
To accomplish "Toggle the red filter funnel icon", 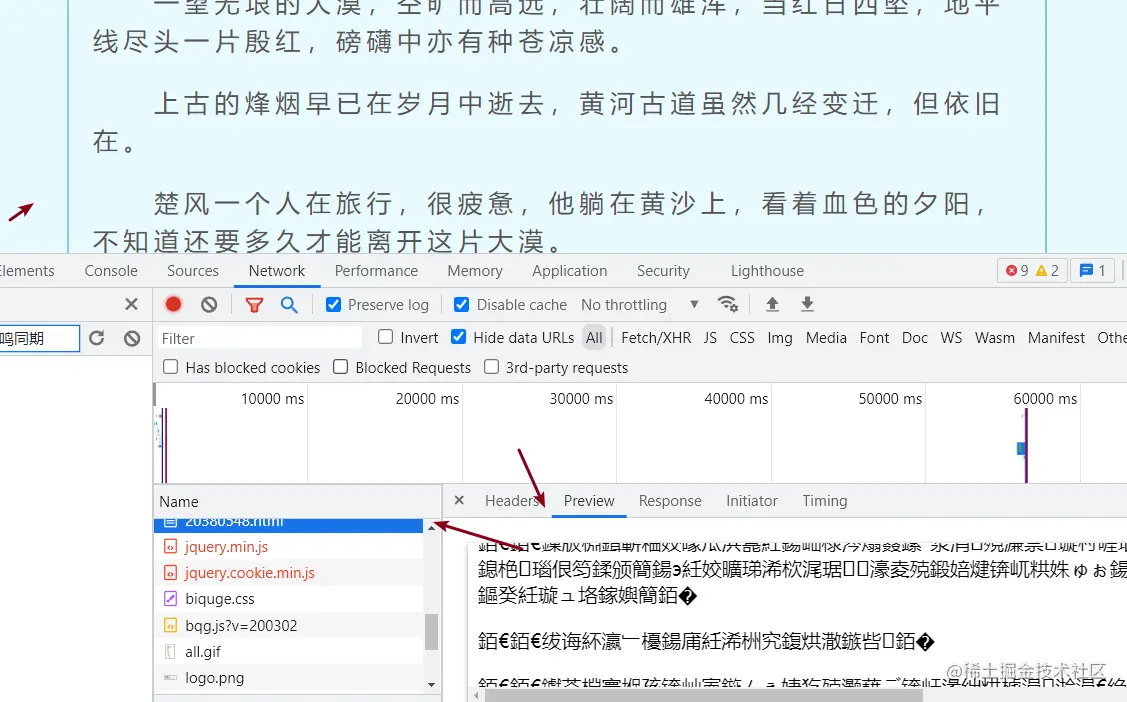I will coord(254,305).
